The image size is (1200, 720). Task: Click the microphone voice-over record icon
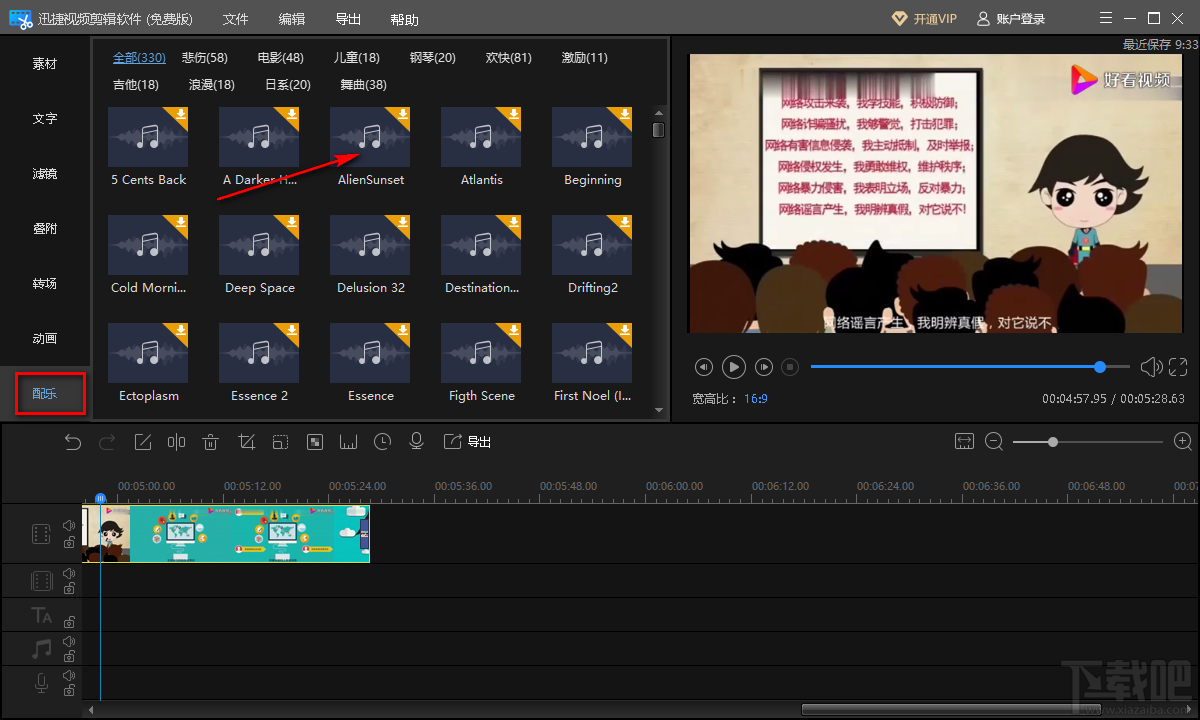click(x=417, y=442)
